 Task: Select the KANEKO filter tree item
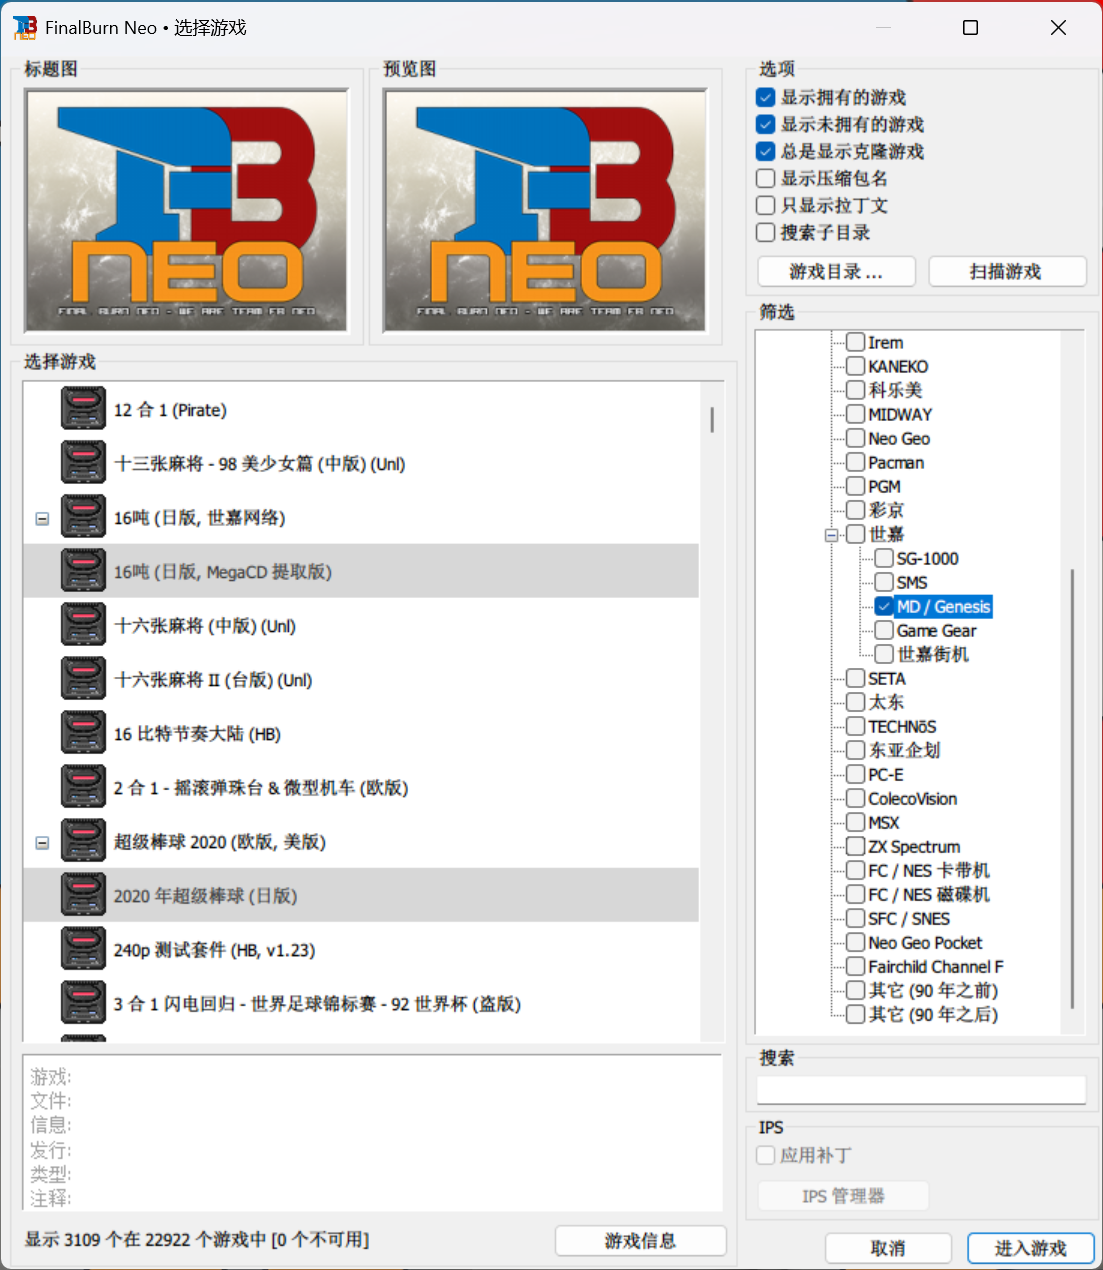898,367
